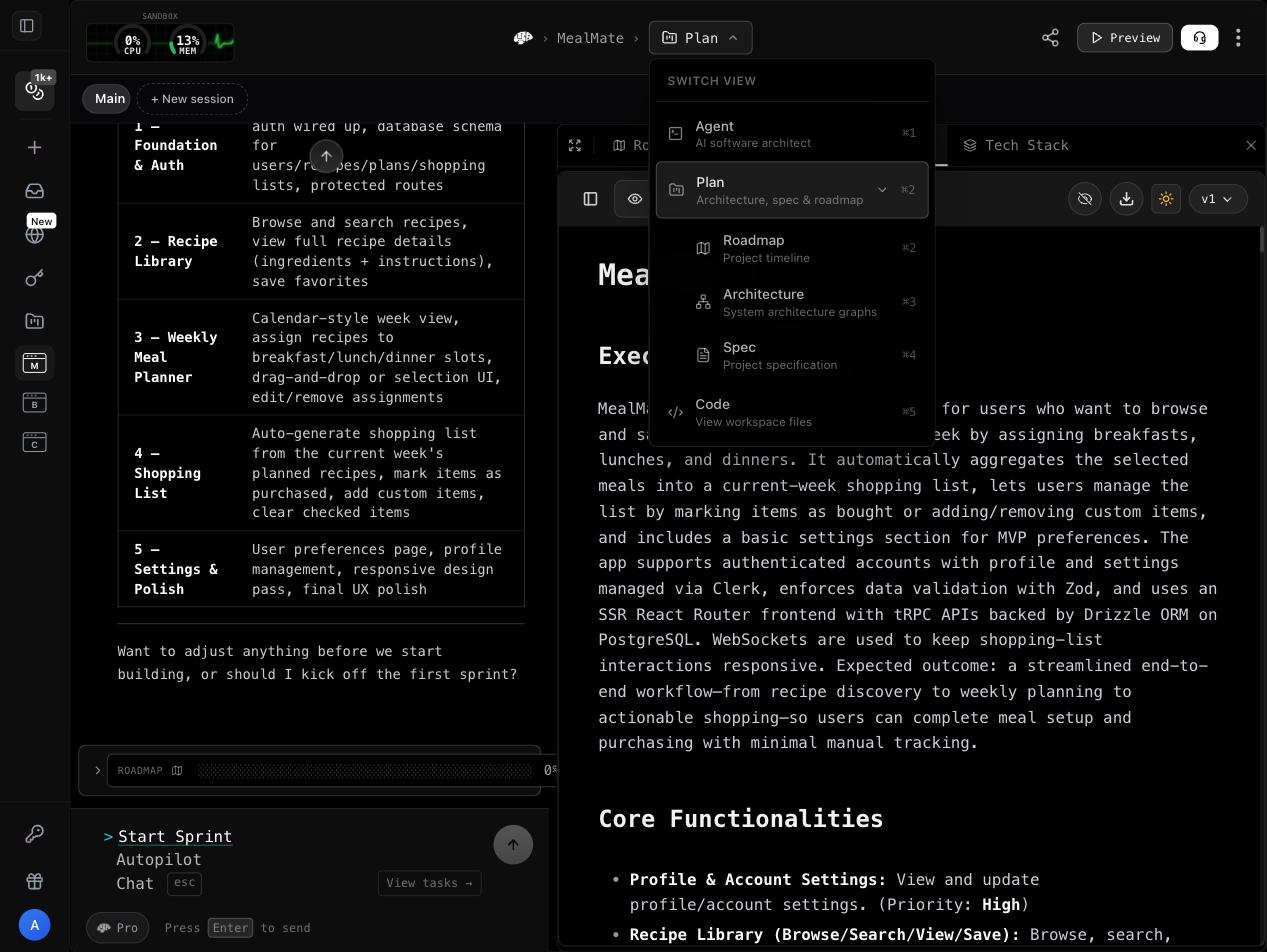This screenshot has height=952, width=1267.
Task: Send message with the round arrow button
Action: (513, 845)
